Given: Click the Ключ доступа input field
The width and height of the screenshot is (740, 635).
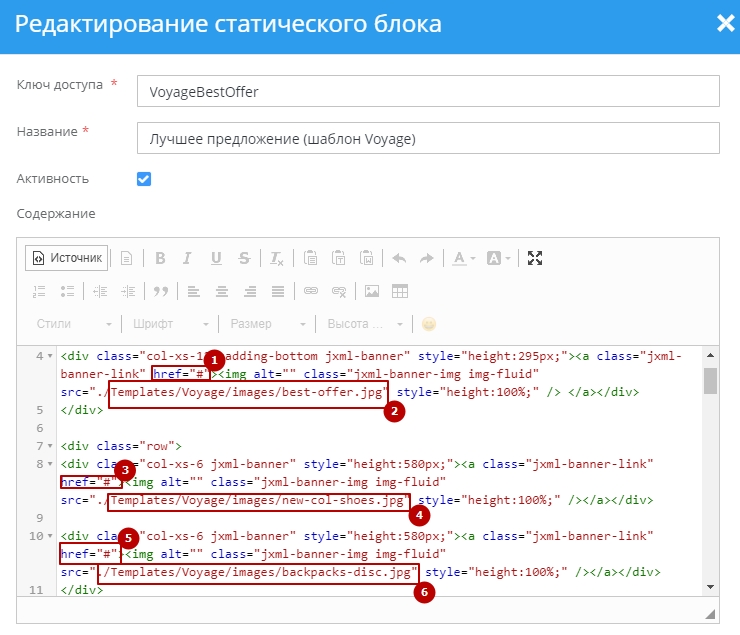Looking at the screenshot, I should (428, 91).
